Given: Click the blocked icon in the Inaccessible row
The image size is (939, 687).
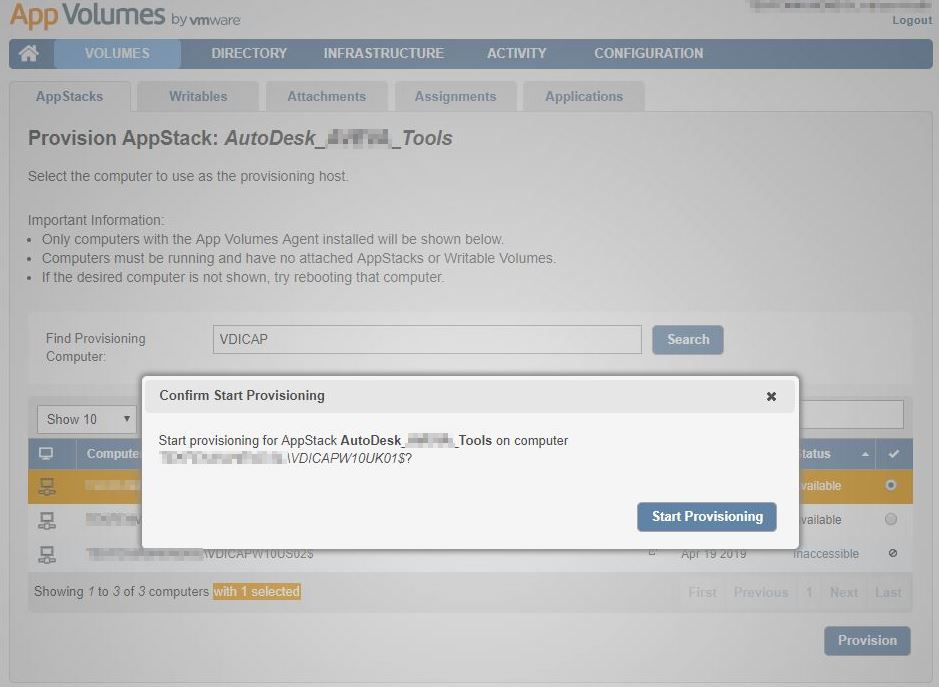Looking at the screenshot, I should pyautogui.click(x=892, y=553).
